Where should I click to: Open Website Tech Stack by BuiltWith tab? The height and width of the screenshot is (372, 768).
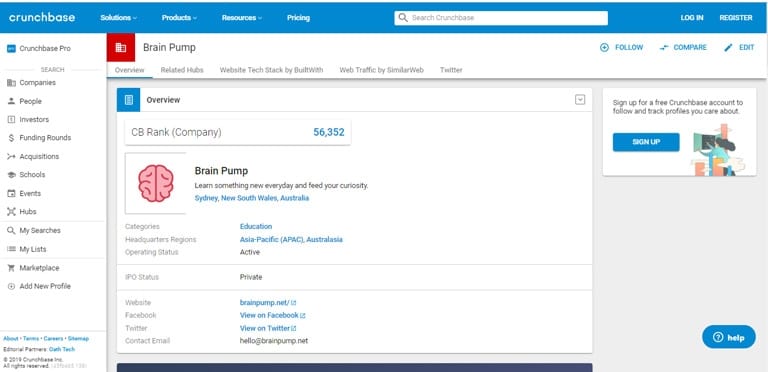coord(271,70)
